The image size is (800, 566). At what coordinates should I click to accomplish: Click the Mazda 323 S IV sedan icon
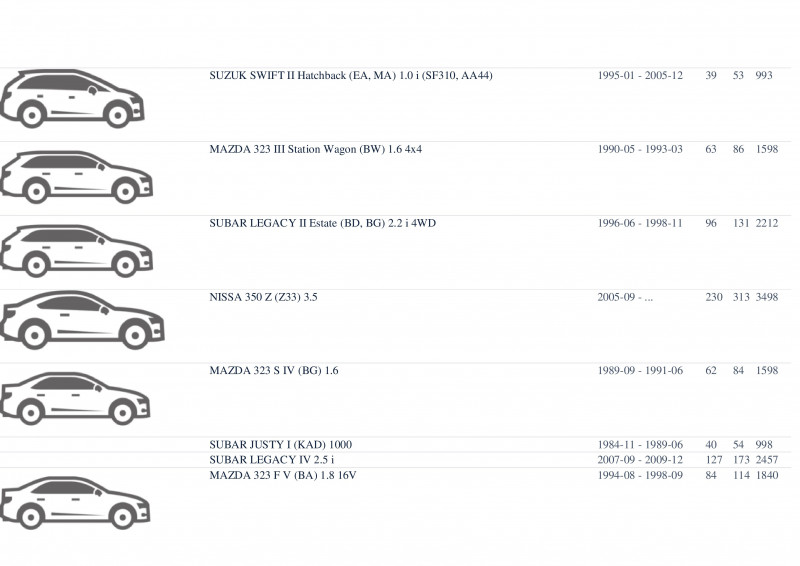[76, 398]
